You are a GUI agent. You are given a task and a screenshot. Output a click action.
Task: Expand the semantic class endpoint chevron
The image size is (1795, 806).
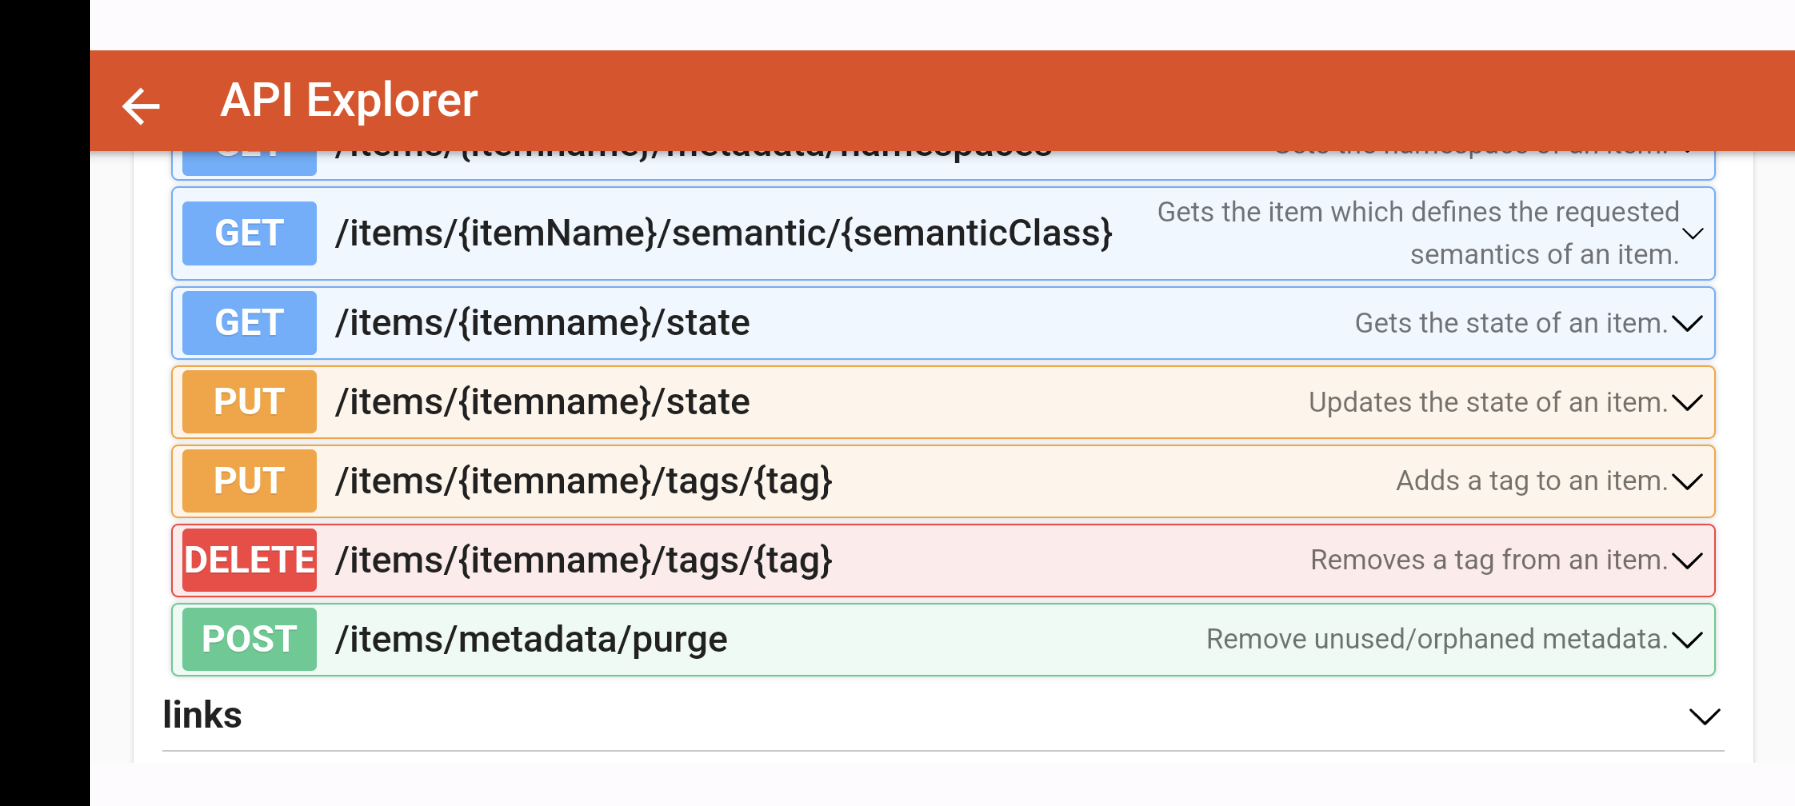[x=1692, y=234]
